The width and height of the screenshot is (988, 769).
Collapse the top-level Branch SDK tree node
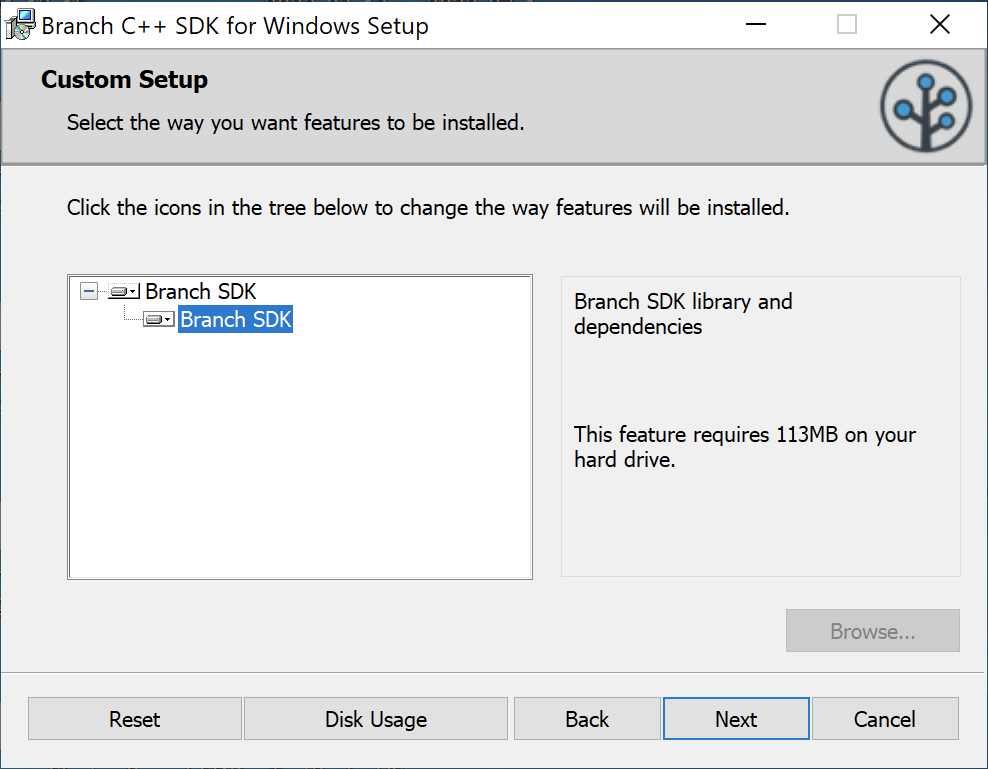(89, 291)
